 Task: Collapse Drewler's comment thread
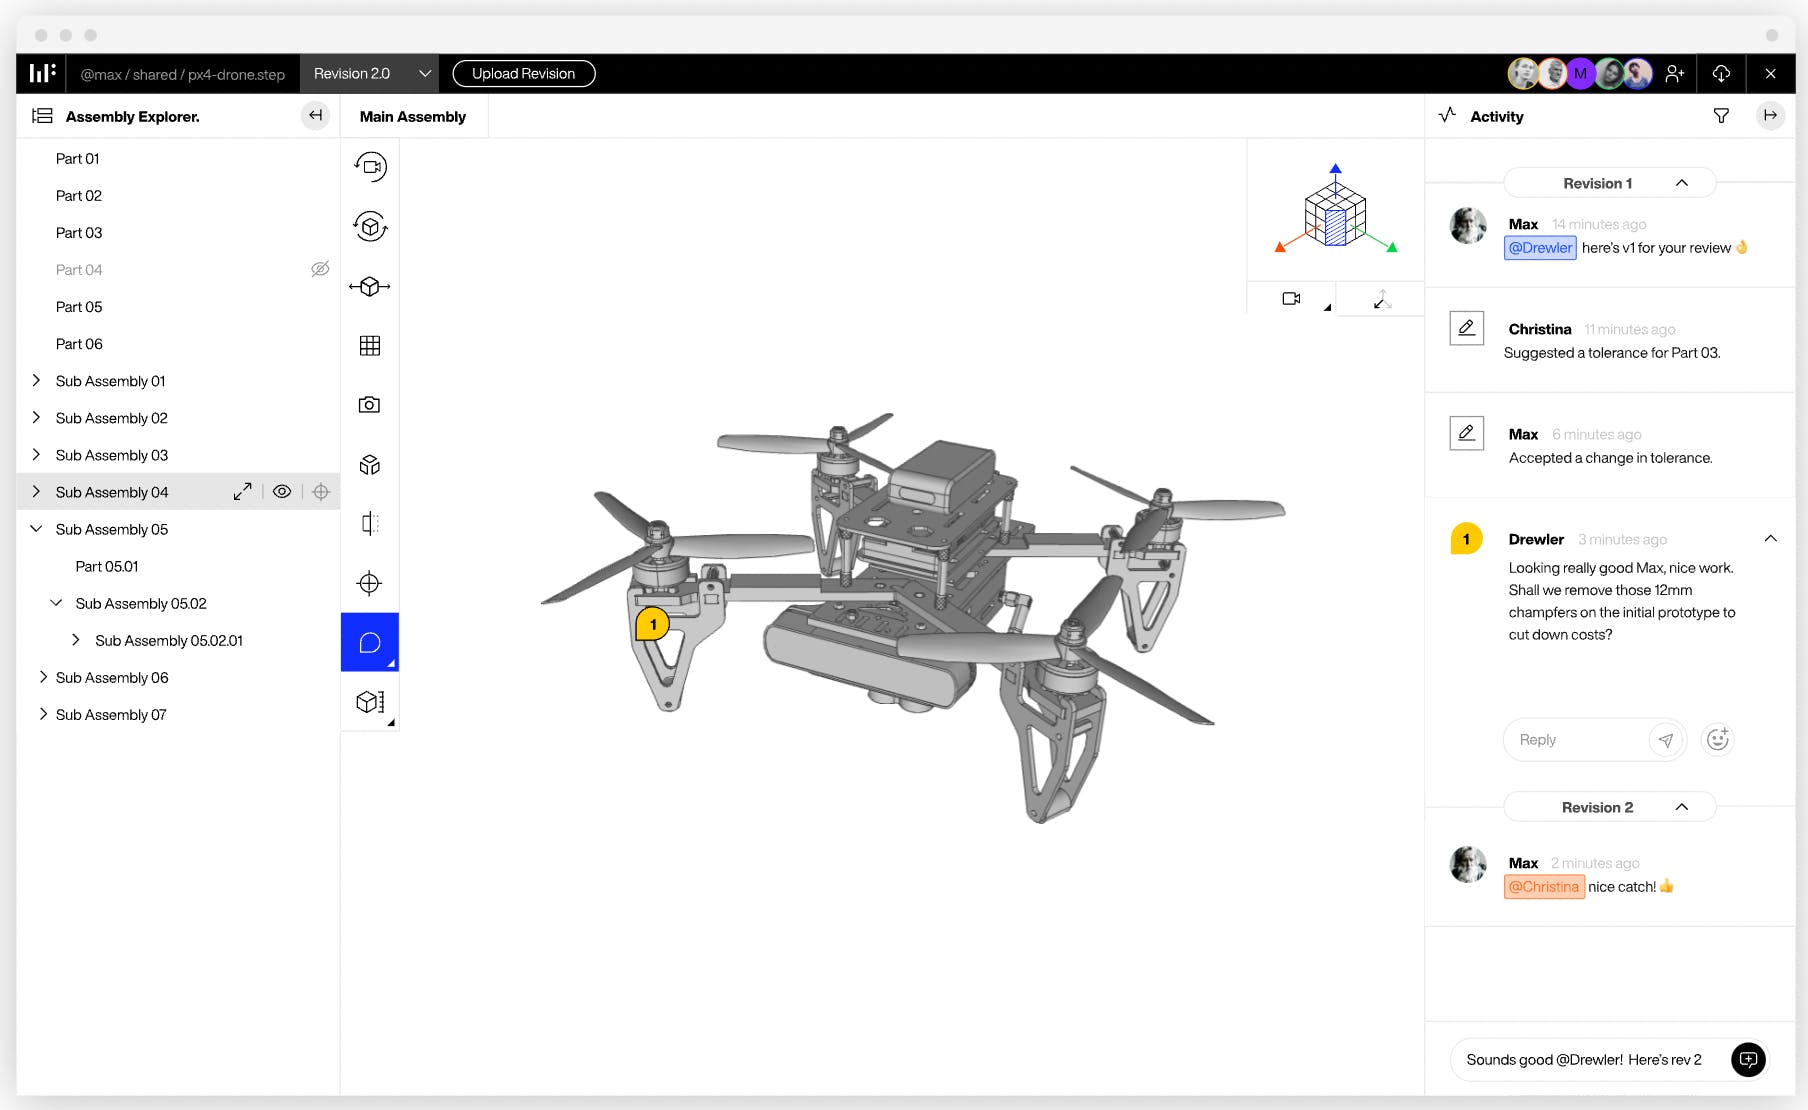tap(1771, 539)
